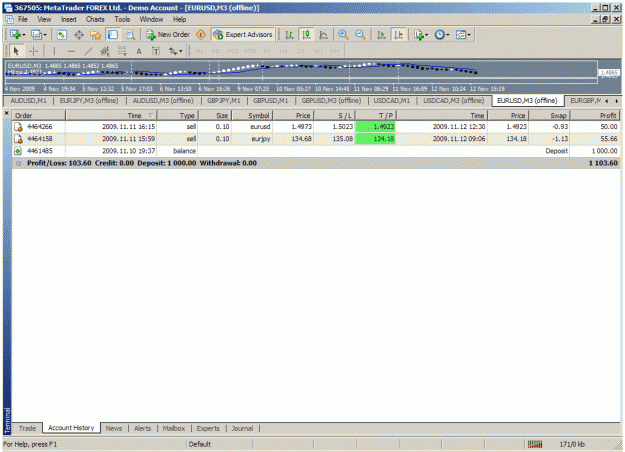Open the MetaEditor yellow diamond icon

(201, 35)
